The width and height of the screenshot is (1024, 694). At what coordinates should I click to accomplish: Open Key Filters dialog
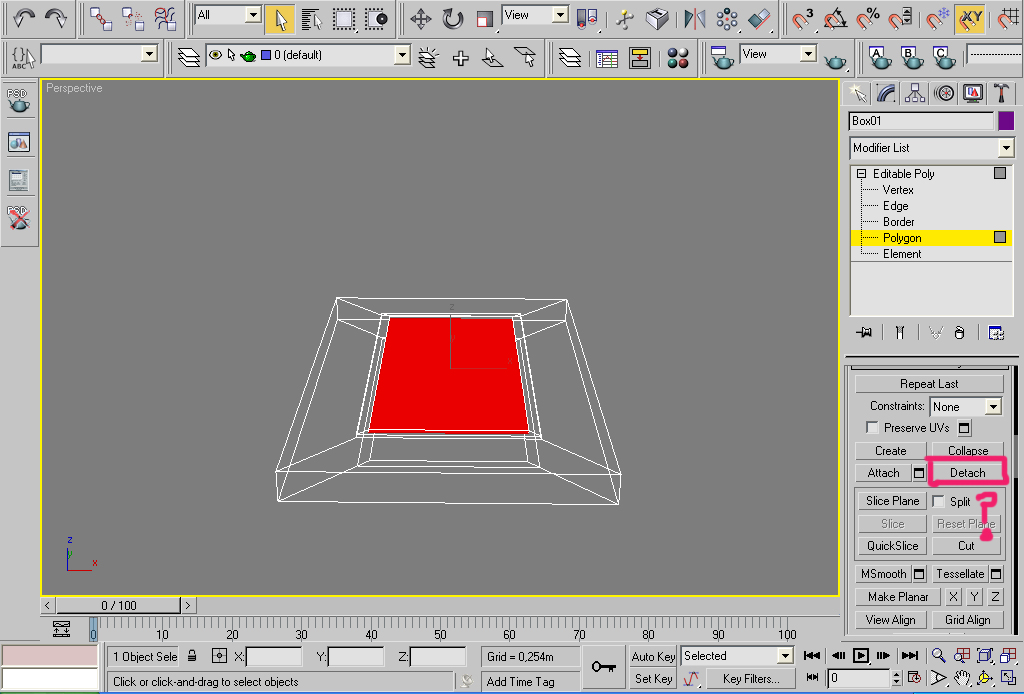751,679
